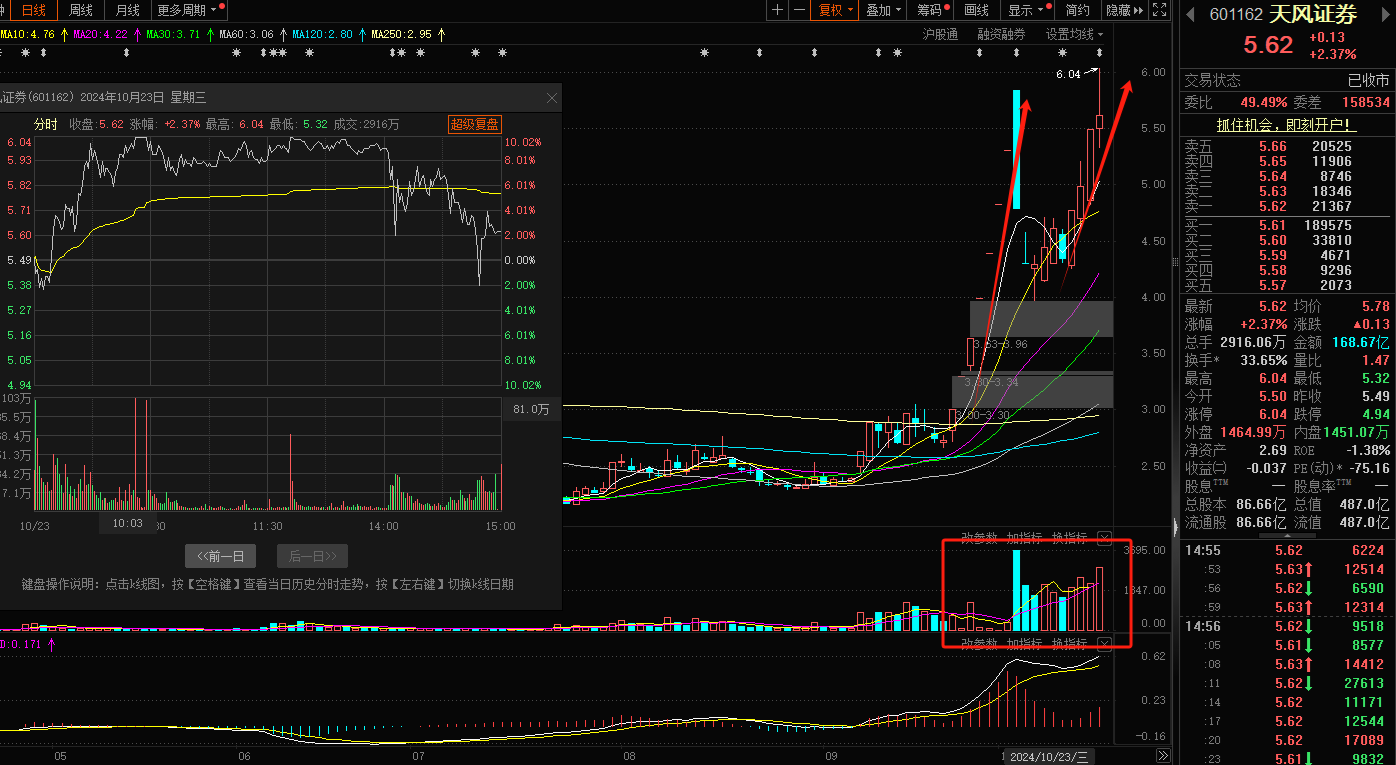Click volume panel 换指标
The height and width of the screenshot is (765, 1396).
[x=1069, y=538]
